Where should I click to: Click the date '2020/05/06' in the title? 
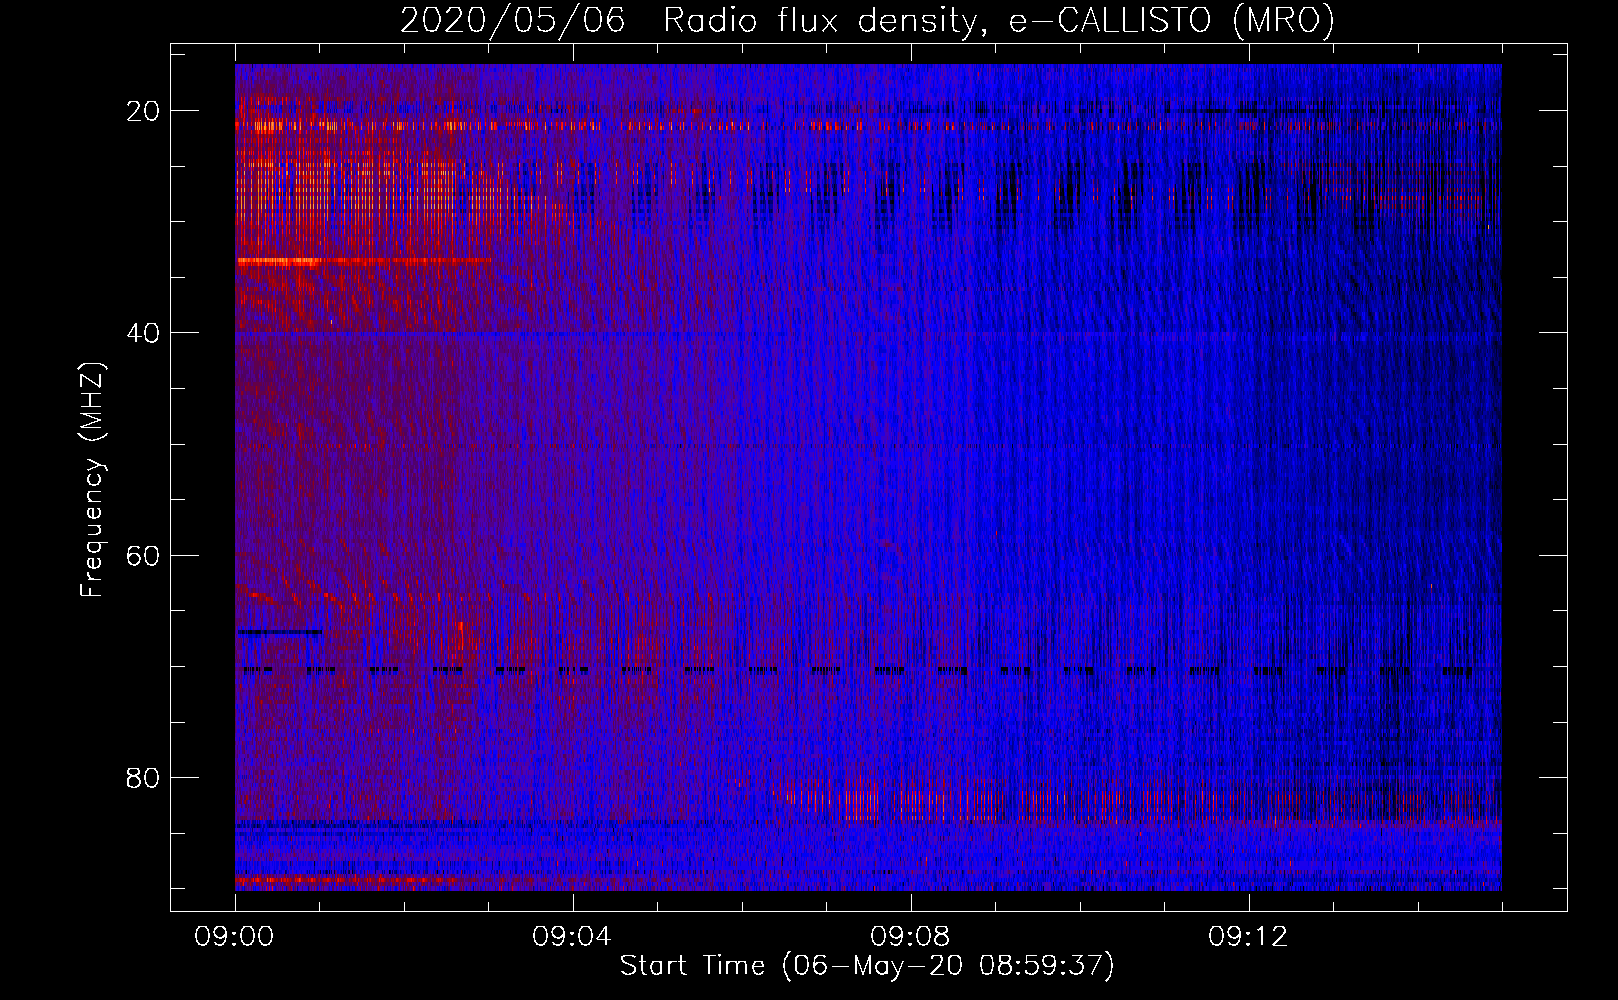click(x=514, y=21)
